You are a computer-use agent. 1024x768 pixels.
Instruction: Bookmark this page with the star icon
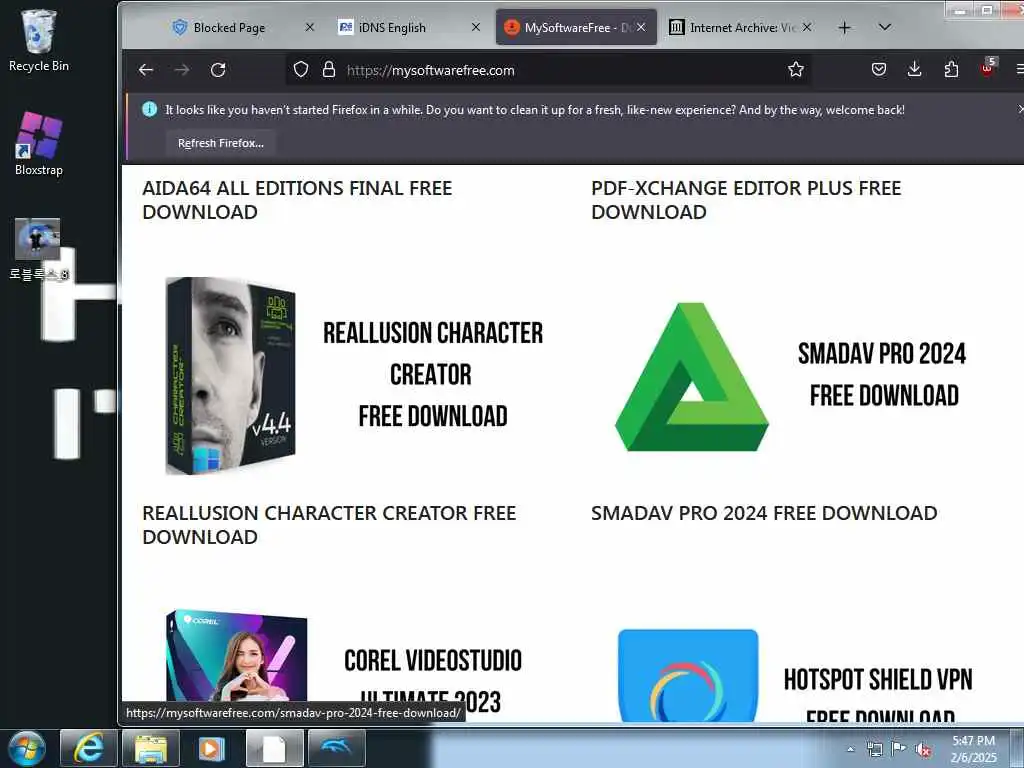(795, 70)
